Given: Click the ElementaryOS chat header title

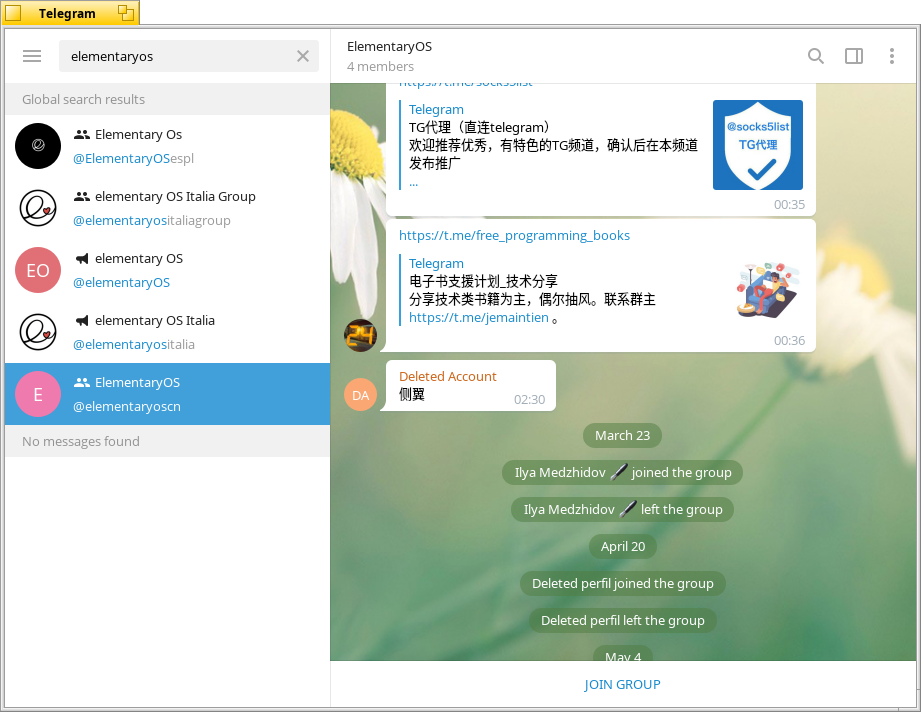Looking at the screenshot, I should pyautogui.click(x=389, y=46).
